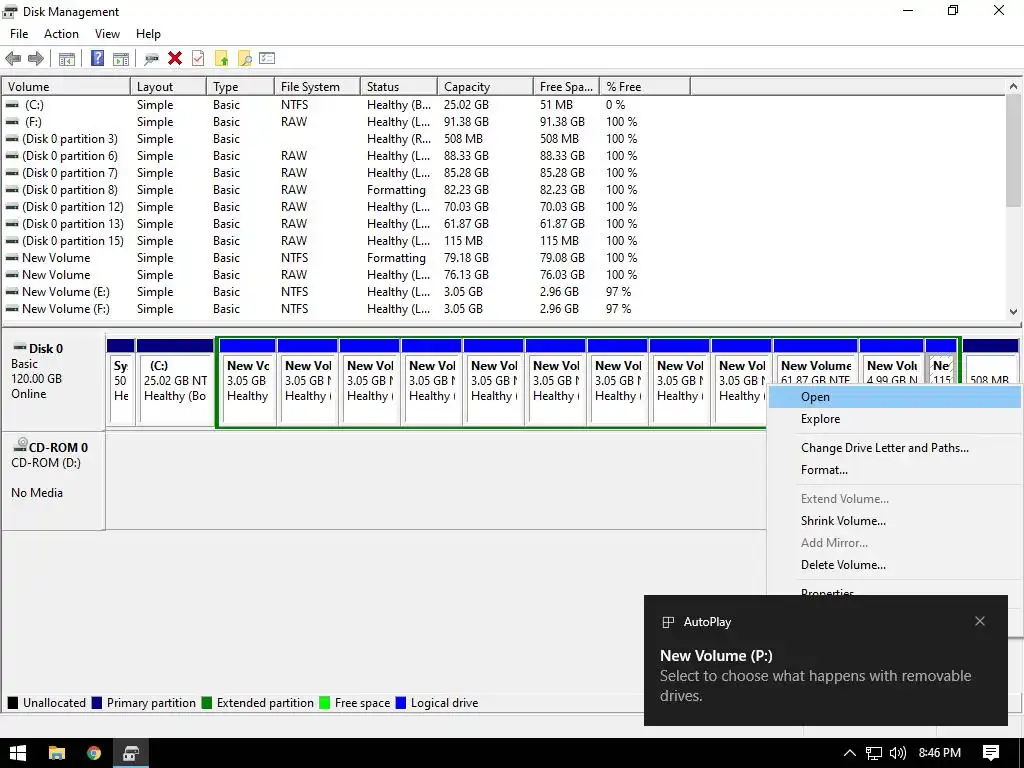Screen dimensions: 1024x768
Task: Click the Back arrow toolbar icon
Action: tap(13, 59)
